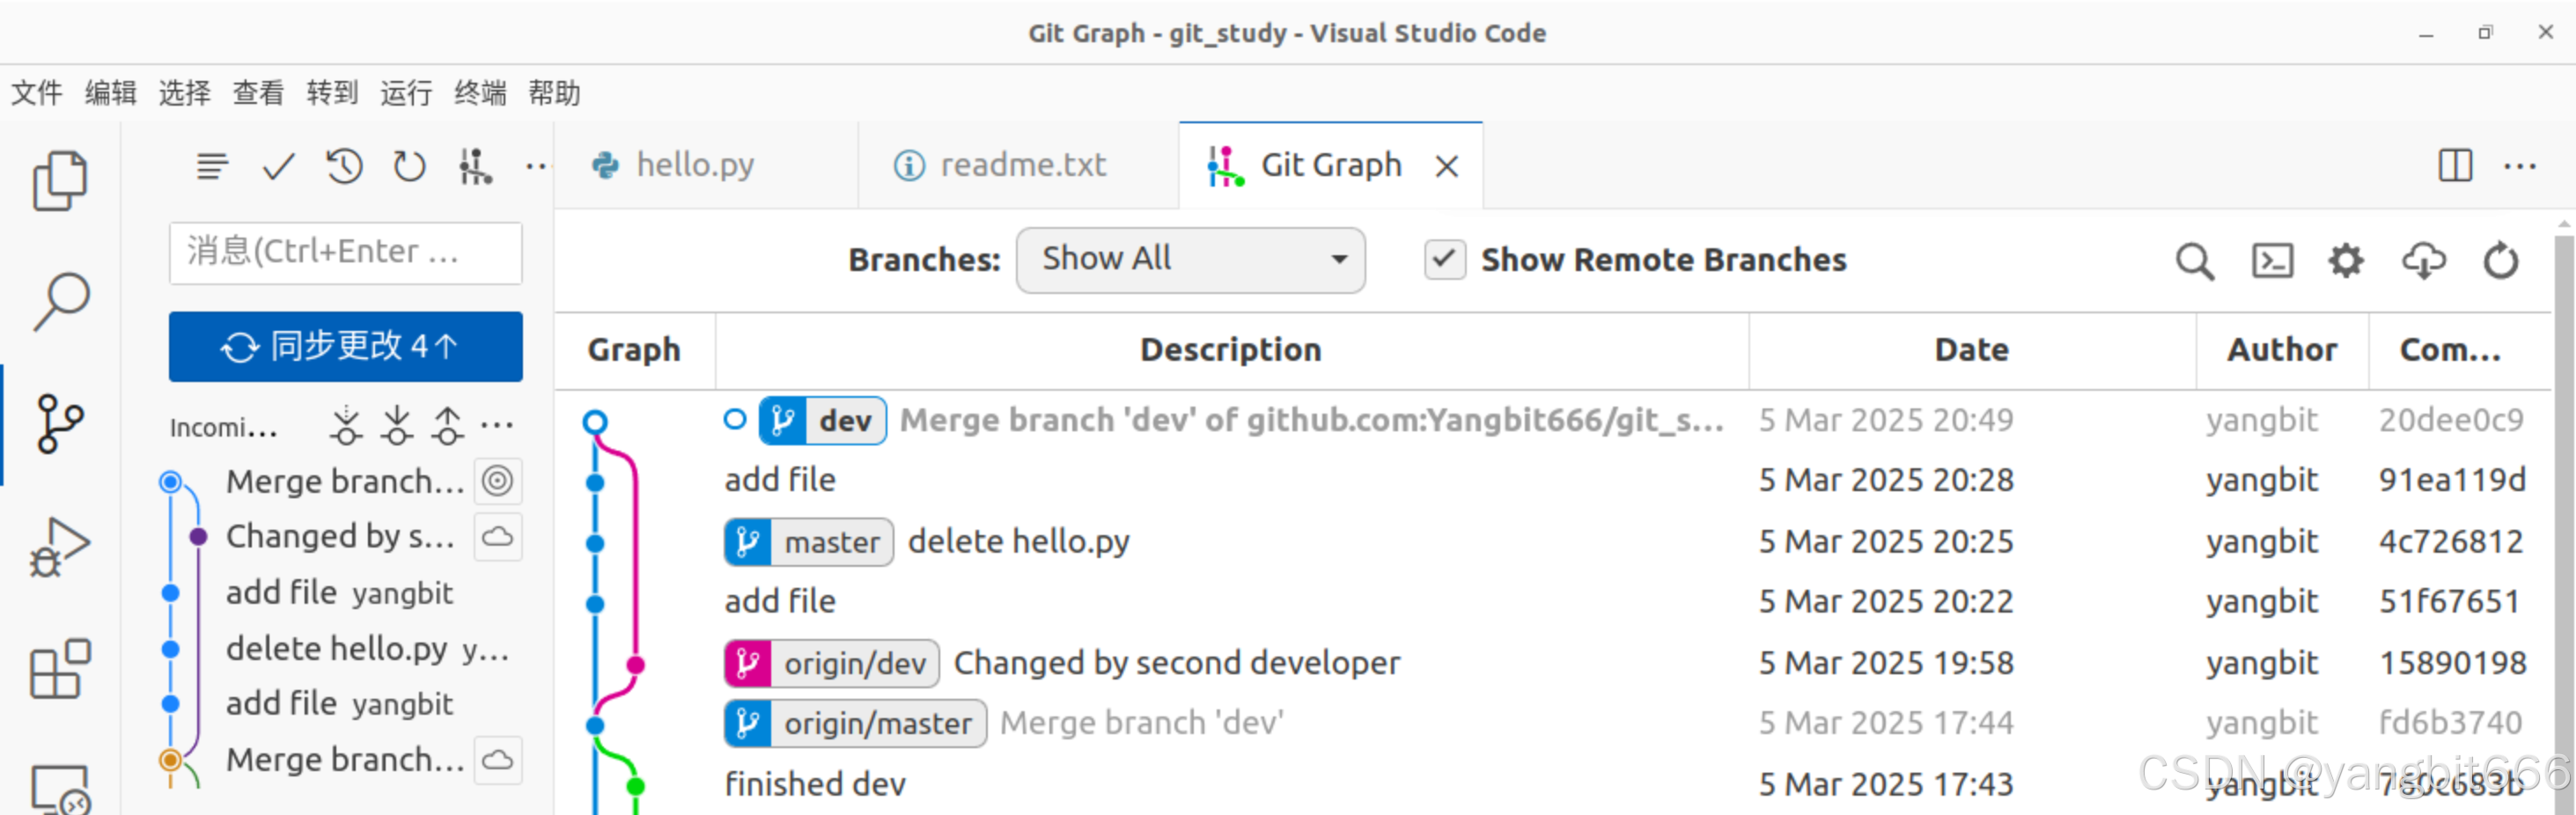Click the history clock icon in source control

pos(344,166)
